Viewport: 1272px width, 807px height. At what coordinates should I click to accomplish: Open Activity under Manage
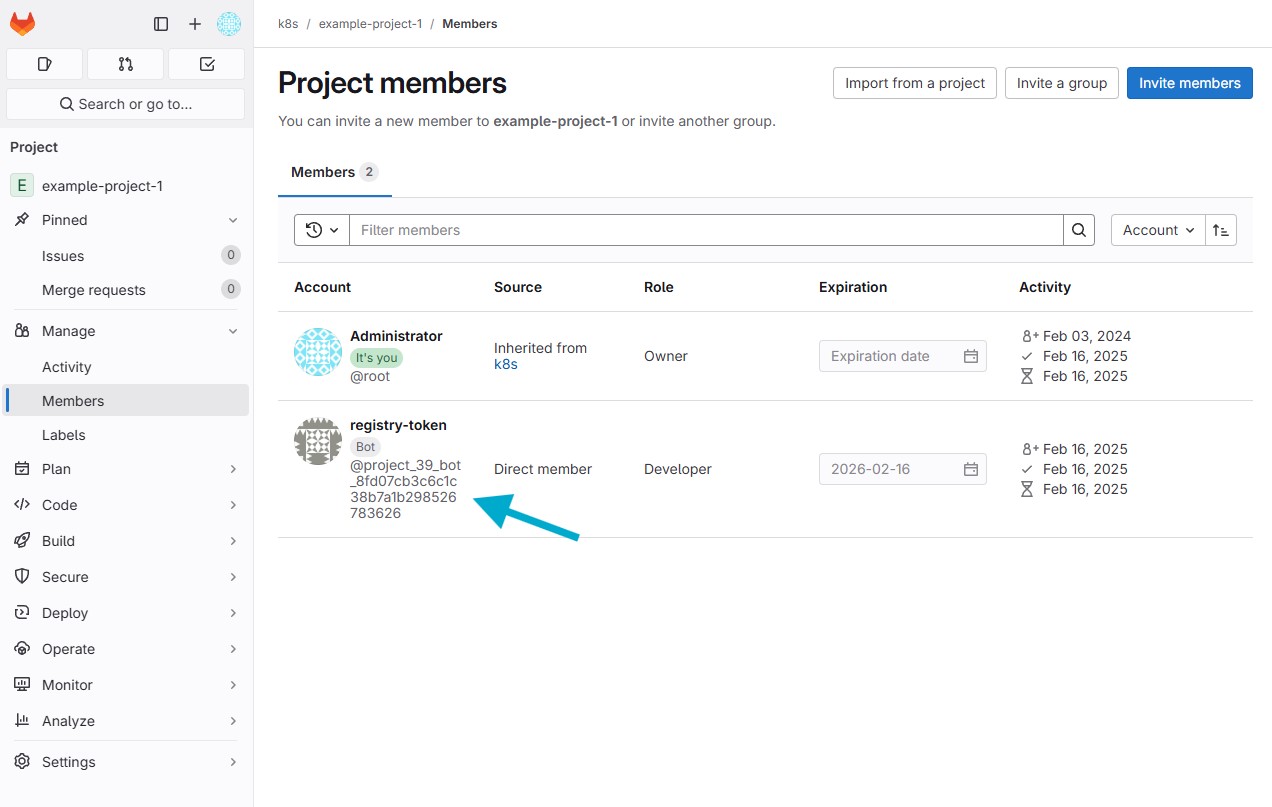pos(67,367)
